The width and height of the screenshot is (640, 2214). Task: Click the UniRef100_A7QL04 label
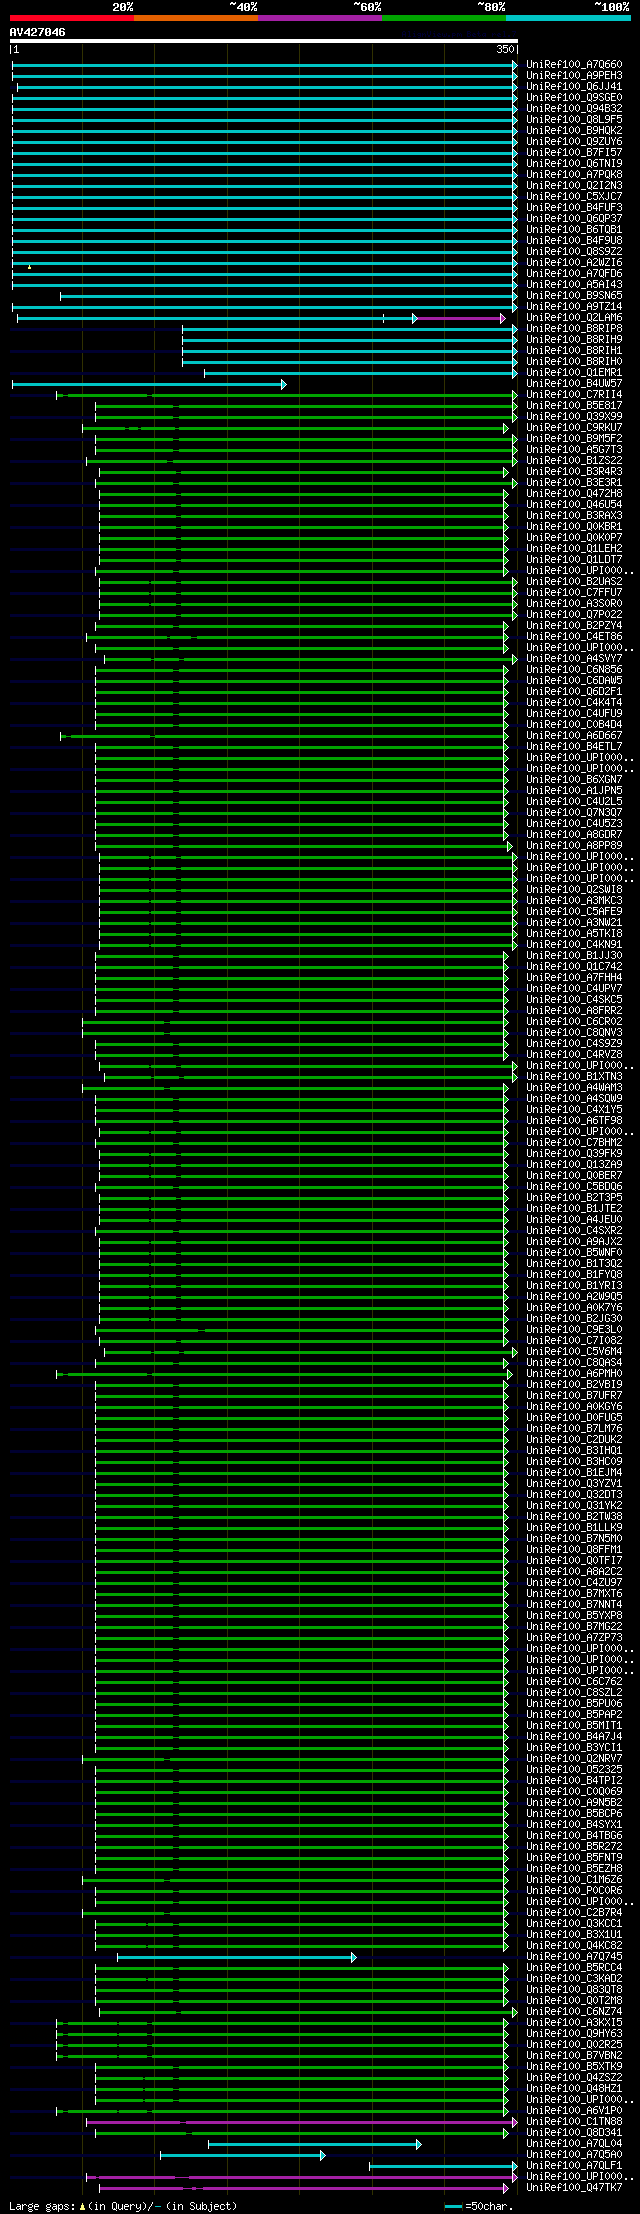(574, 2144)
